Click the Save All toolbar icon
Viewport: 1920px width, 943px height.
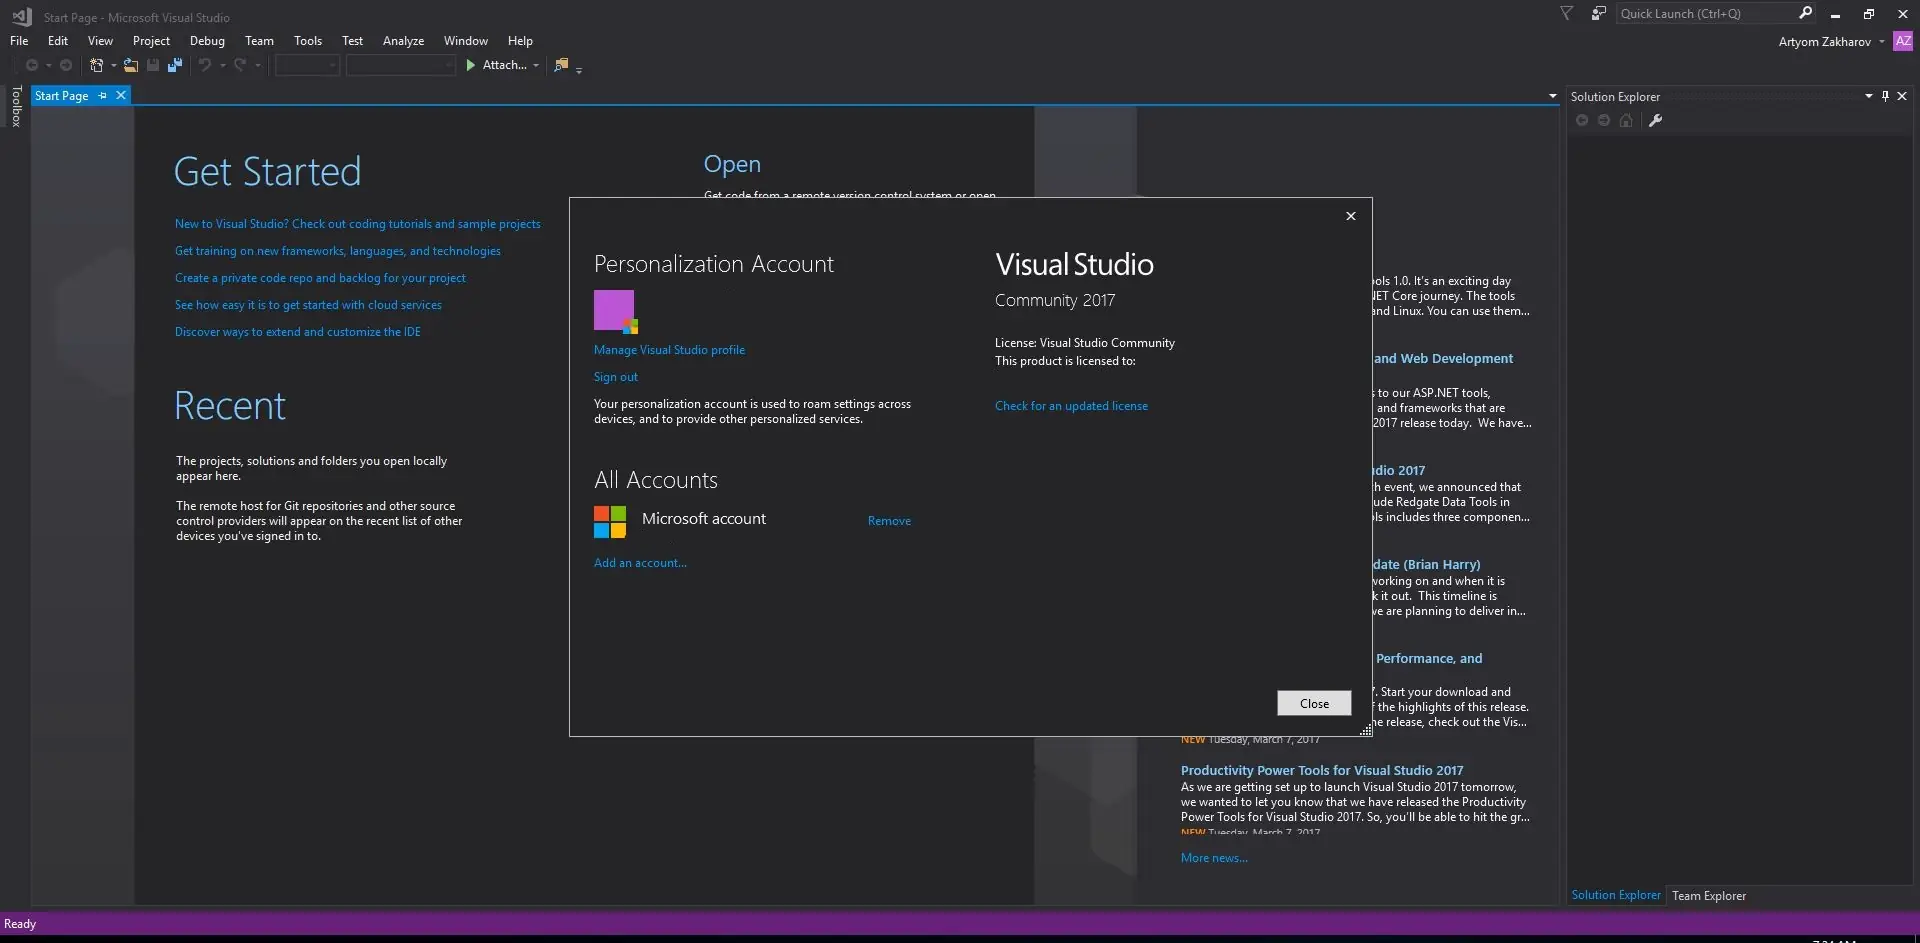click(175, 65)
